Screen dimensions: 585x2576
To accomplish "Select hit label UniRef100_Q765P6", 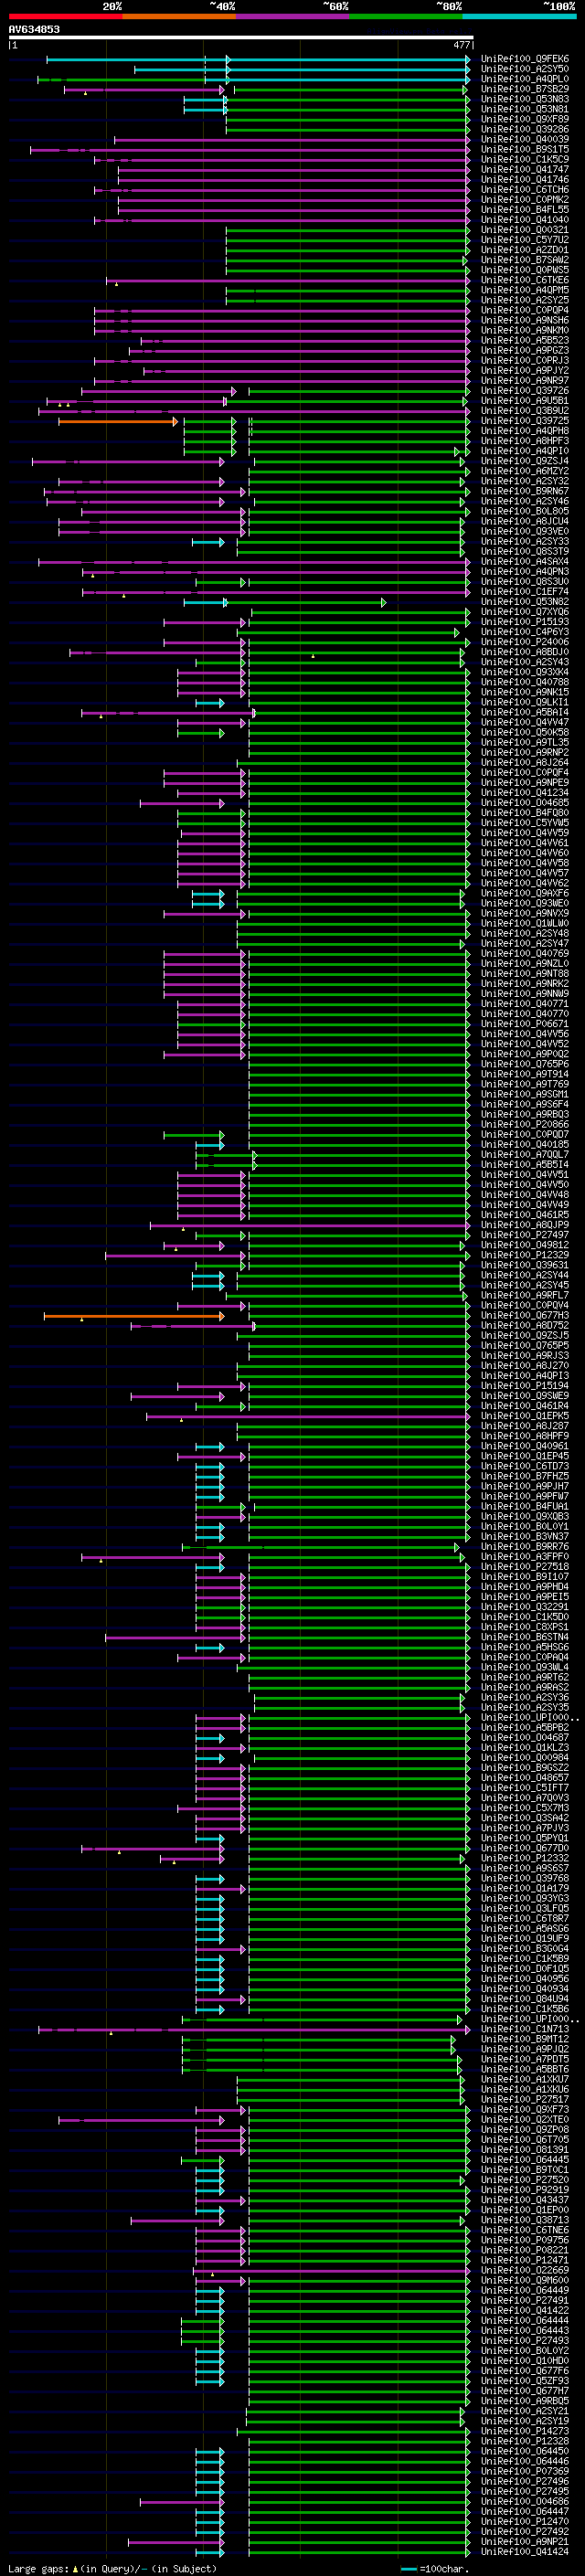I will (x=525, y=1064).
